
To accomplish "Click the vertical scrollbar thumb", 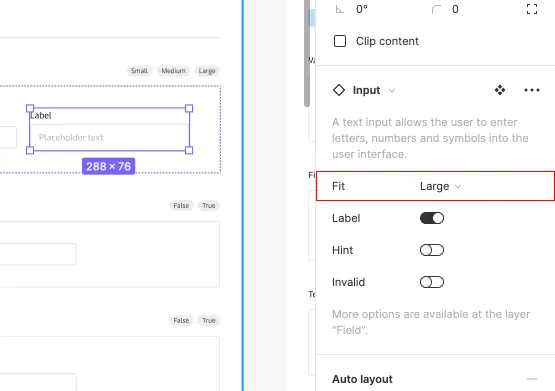I will tap(307, 53).
